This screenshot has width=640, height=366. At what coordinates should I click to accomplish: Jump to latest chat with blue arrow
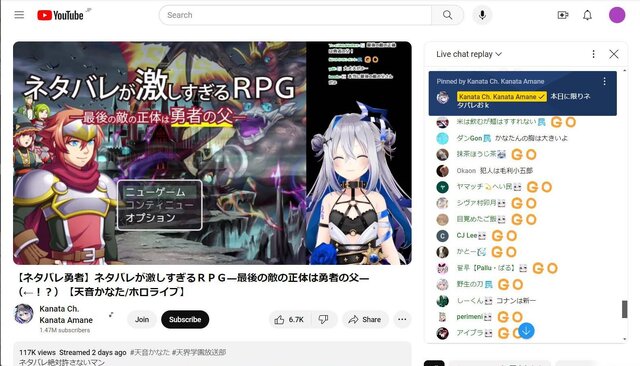pos(526,331)
